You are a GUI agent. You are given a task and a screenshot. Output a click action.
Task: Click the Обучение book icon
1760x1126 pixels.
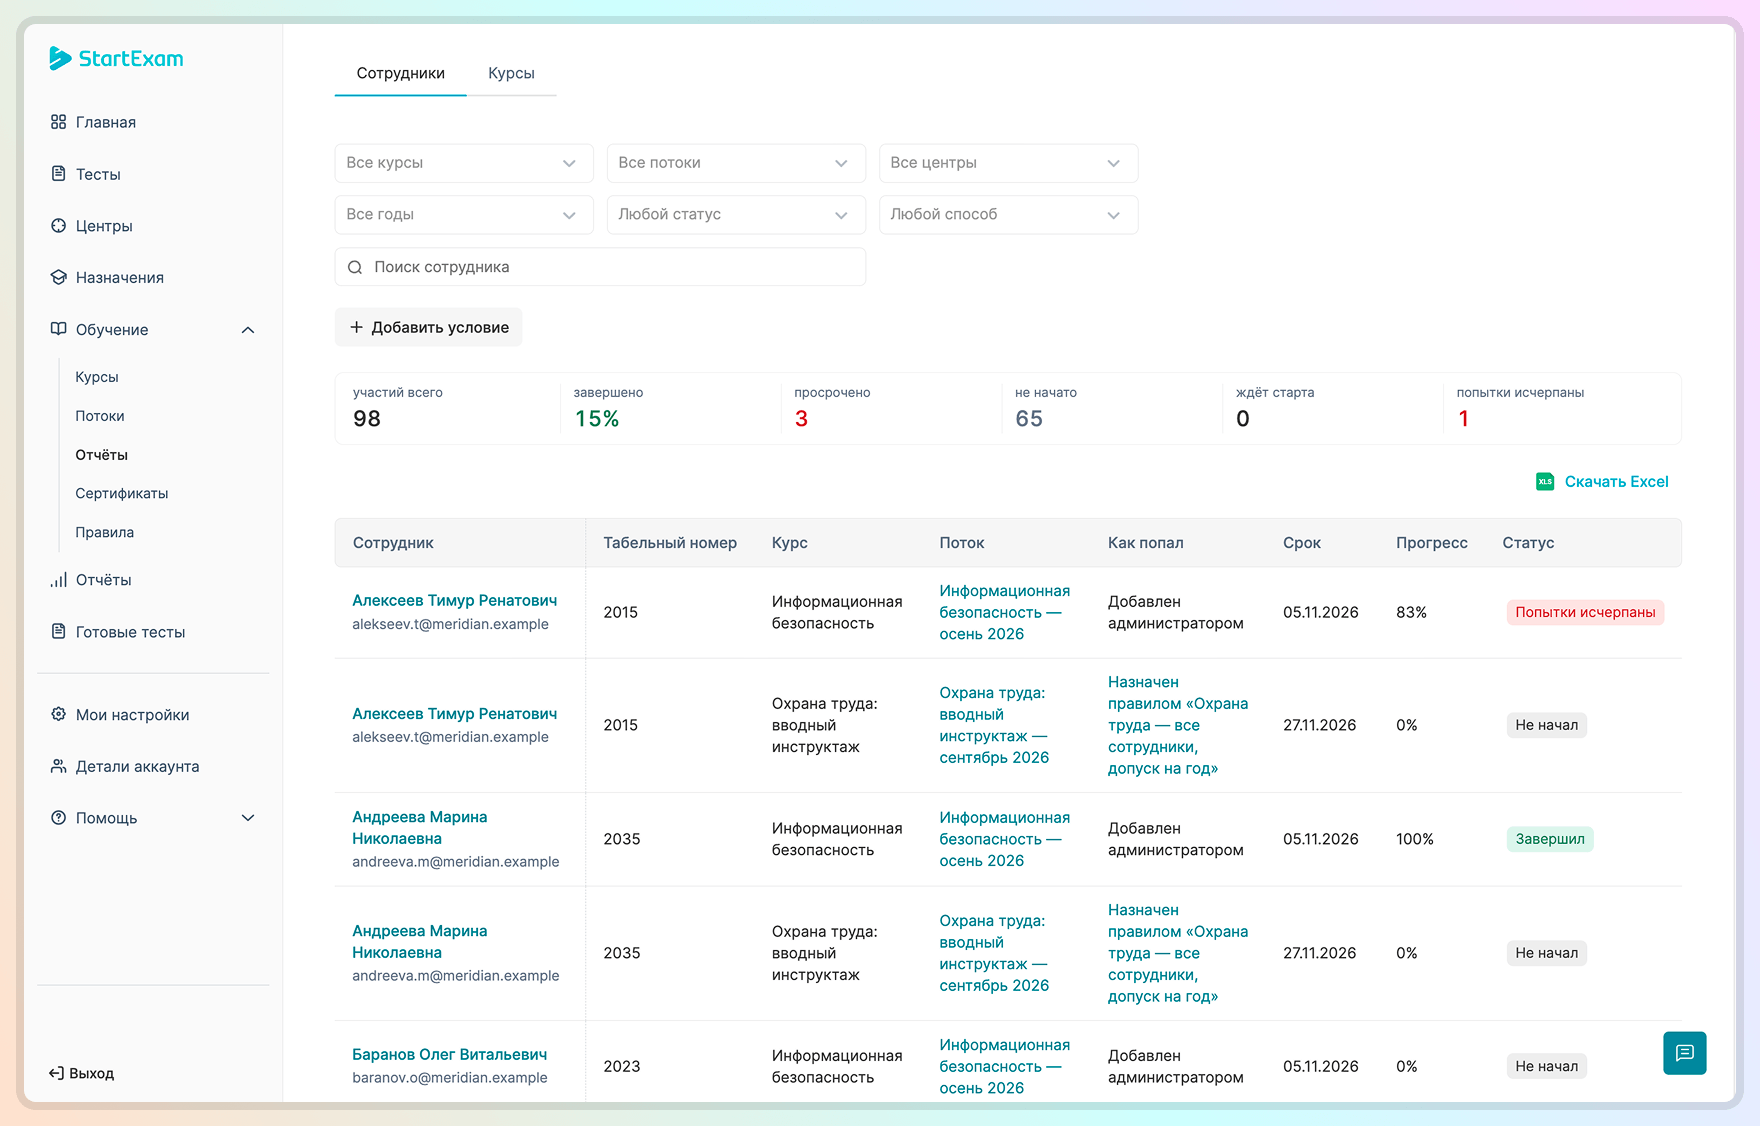coord(59,329)
